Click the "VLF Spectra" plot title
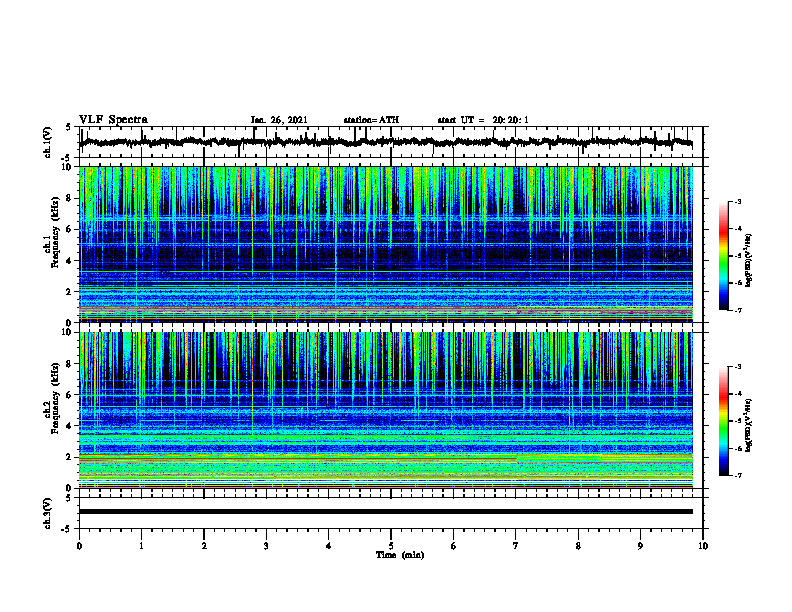 [x=113, y=120]
